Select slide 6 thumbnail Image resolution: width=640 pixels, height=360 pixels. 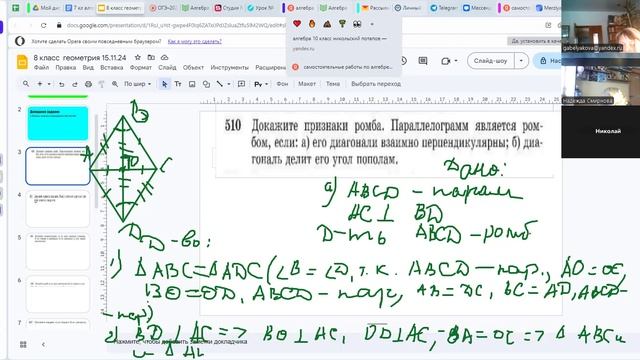(x=58, y=294)
